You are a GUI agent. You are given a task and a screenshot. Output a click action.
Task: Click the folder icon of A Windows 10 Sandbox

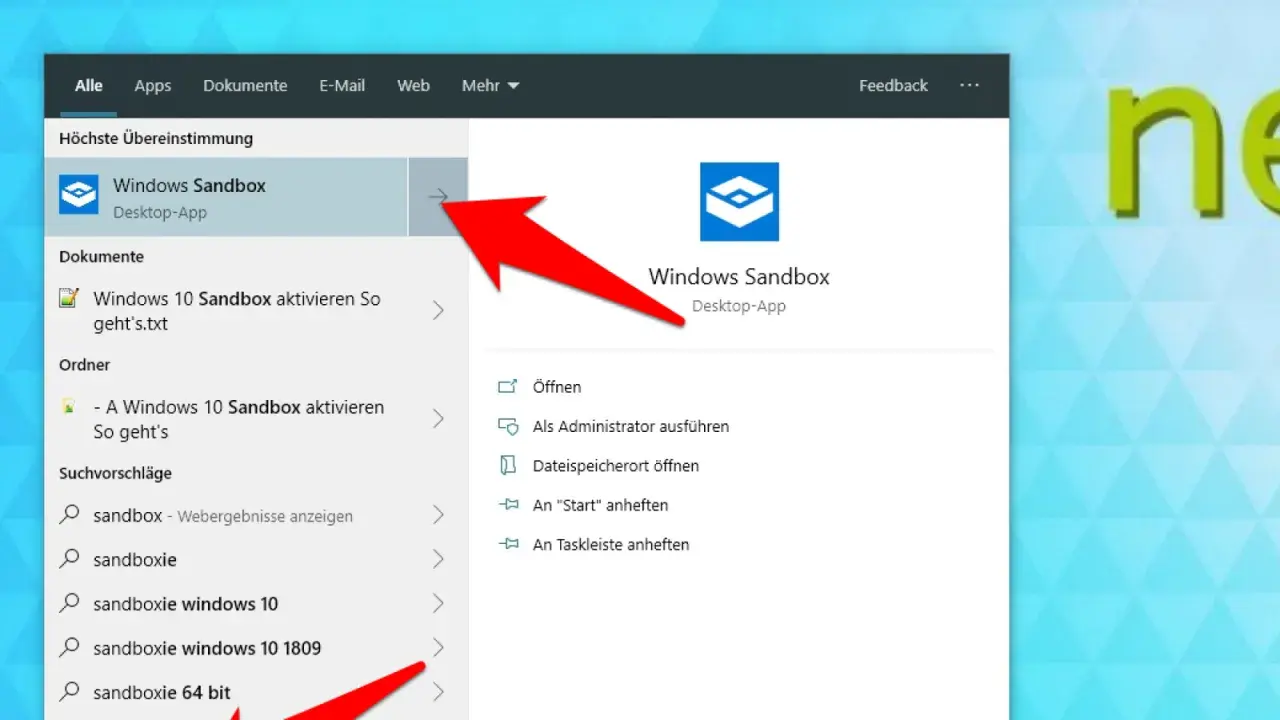point(69,407)
